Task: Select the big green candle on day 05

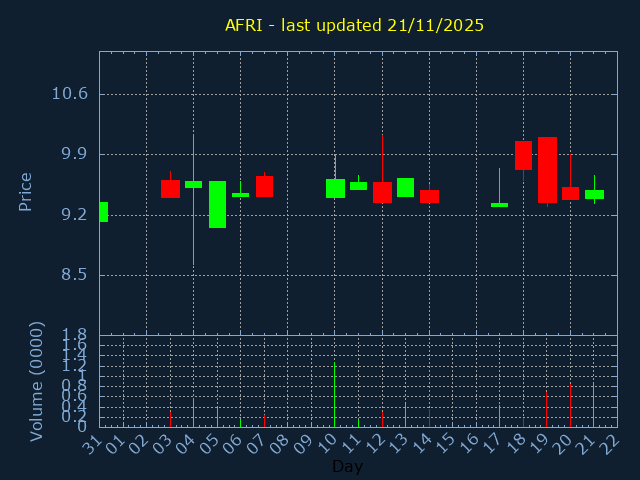Action: (217, 204)
